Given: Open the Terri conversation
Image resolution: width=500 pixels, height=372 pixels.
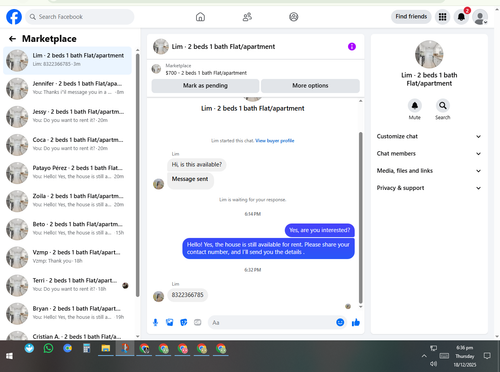Looking at the screenshot, I should 67,285.
